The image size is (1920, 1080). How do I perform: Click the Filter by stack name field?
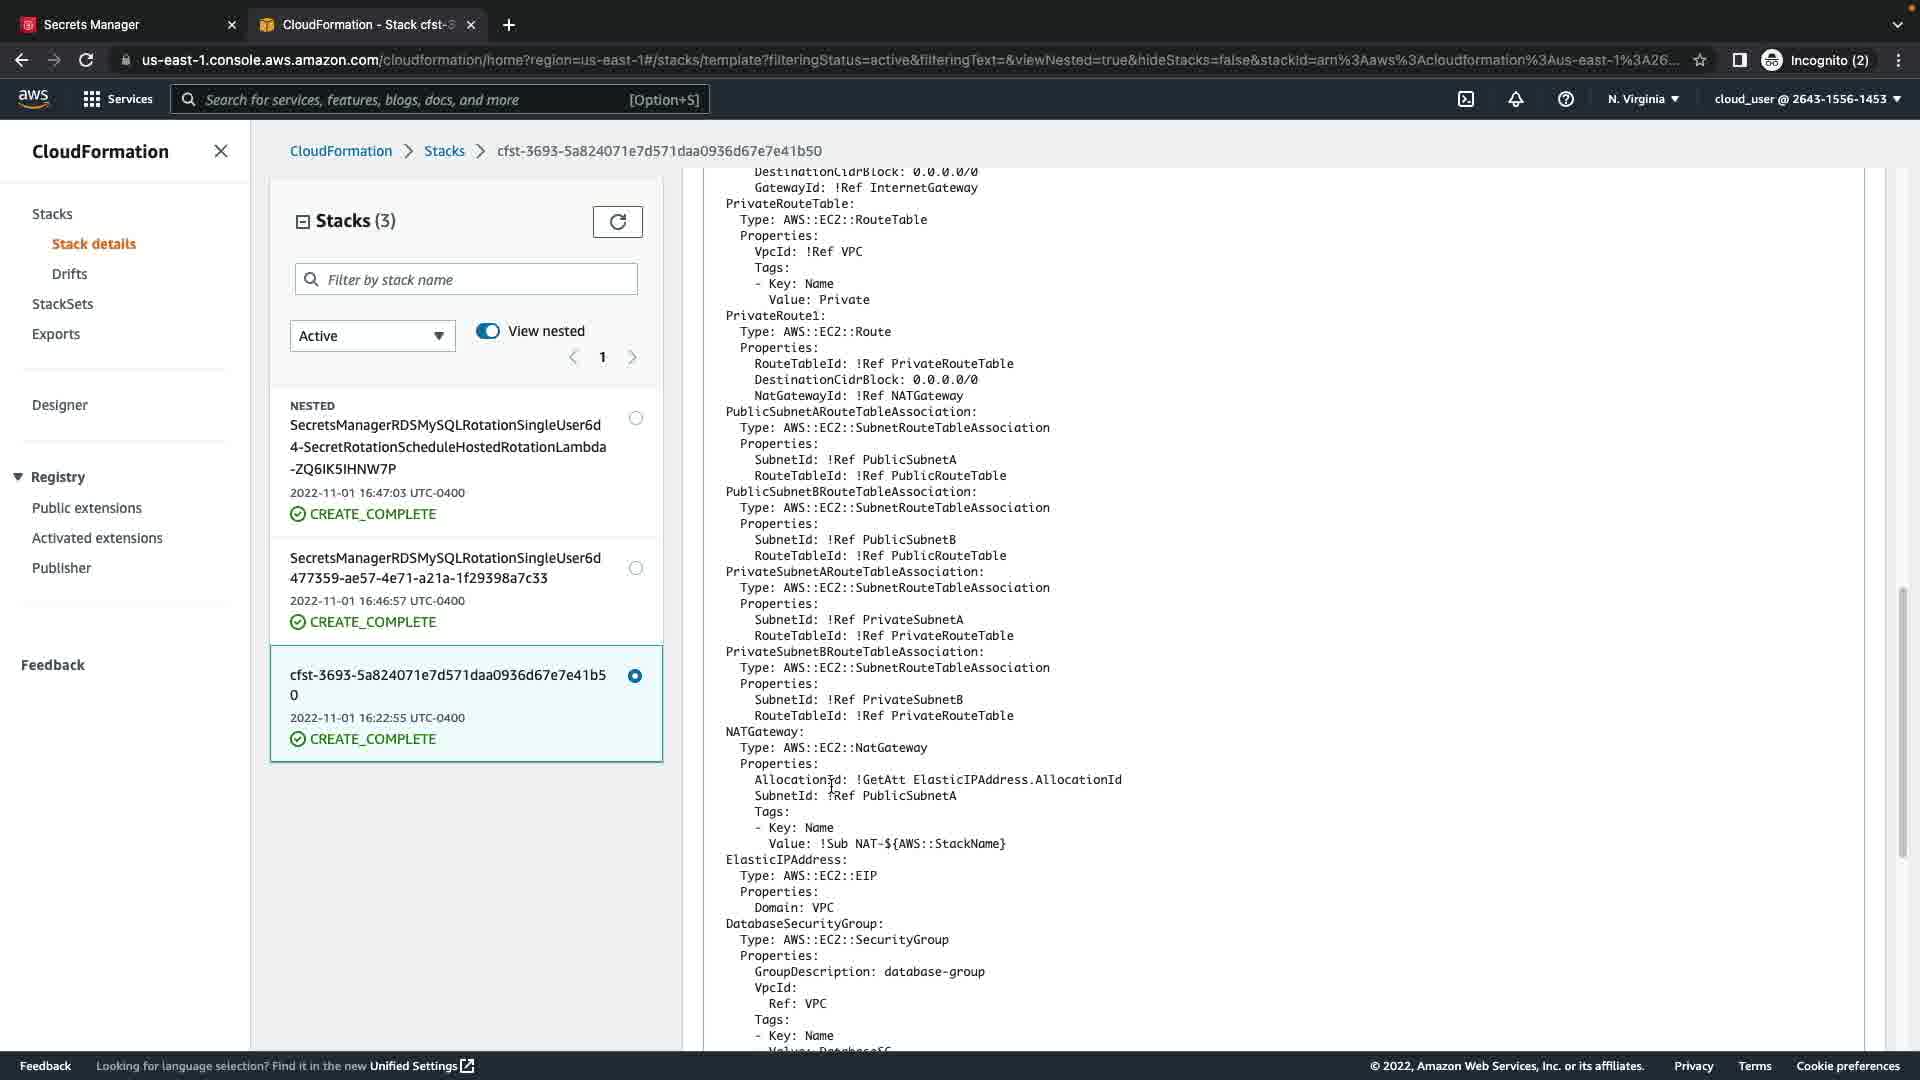466,280
